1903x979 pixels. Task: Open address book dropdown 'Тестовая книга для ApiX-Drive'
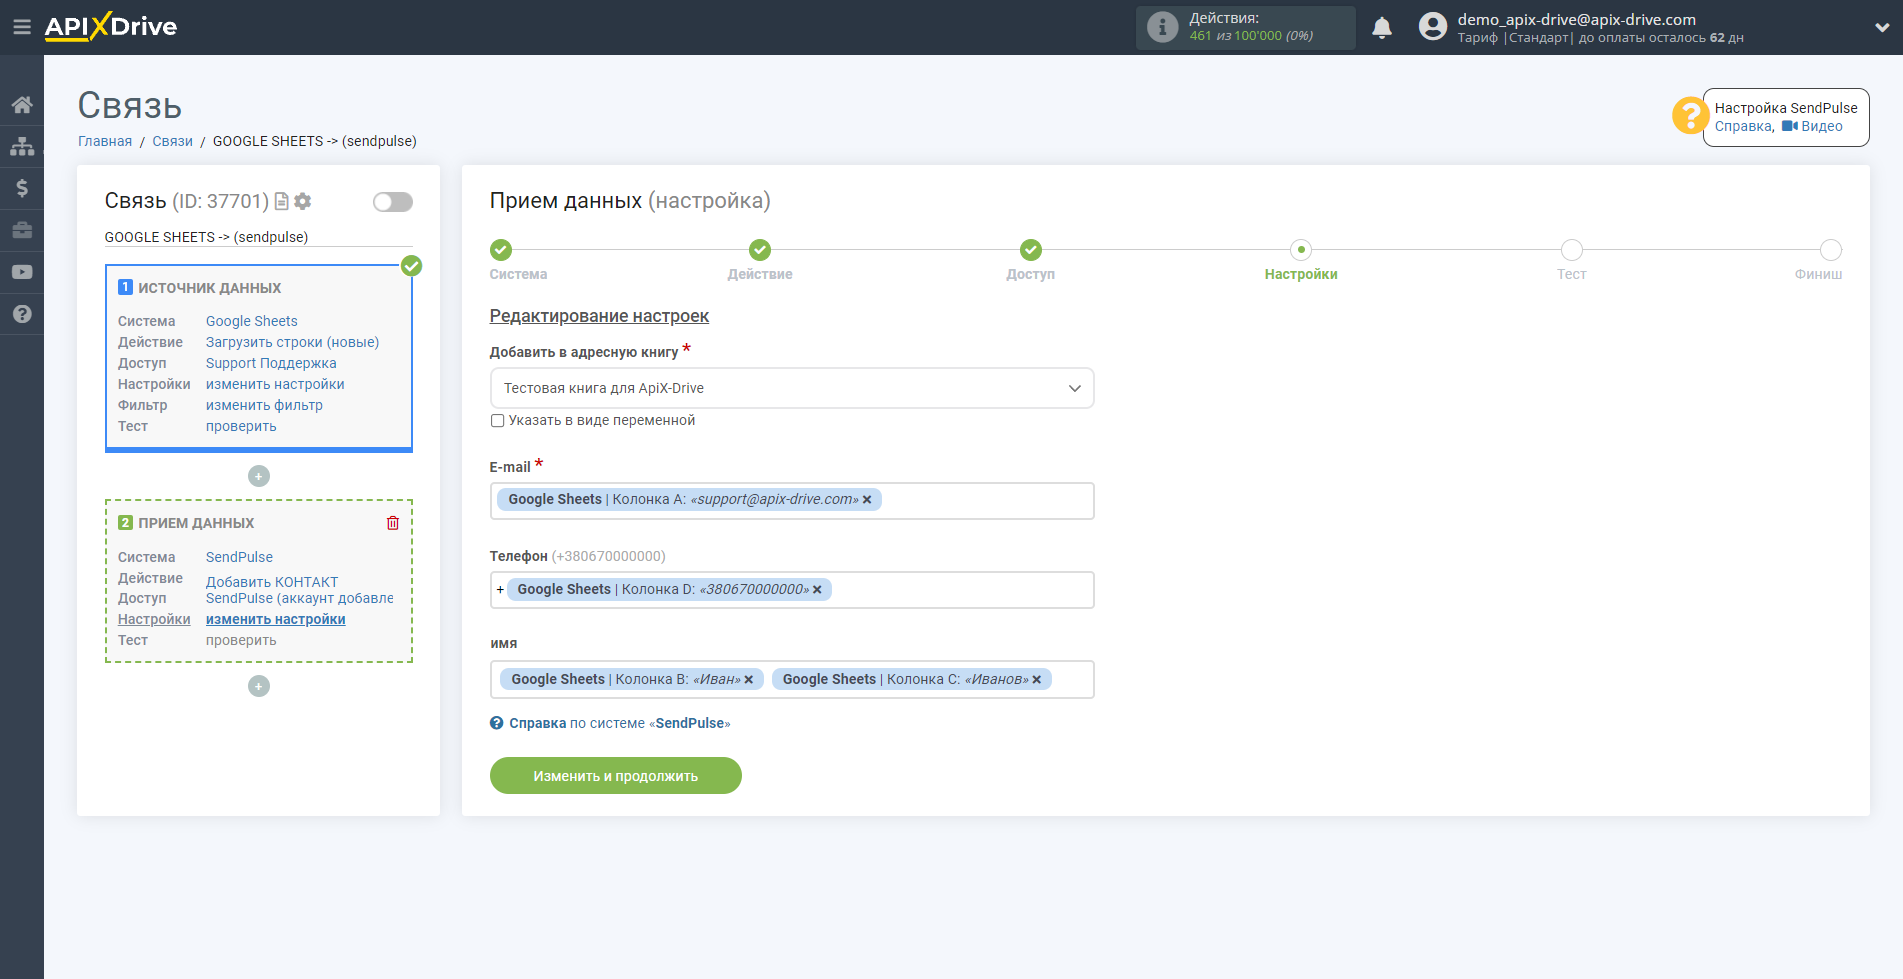pos(792,388)
